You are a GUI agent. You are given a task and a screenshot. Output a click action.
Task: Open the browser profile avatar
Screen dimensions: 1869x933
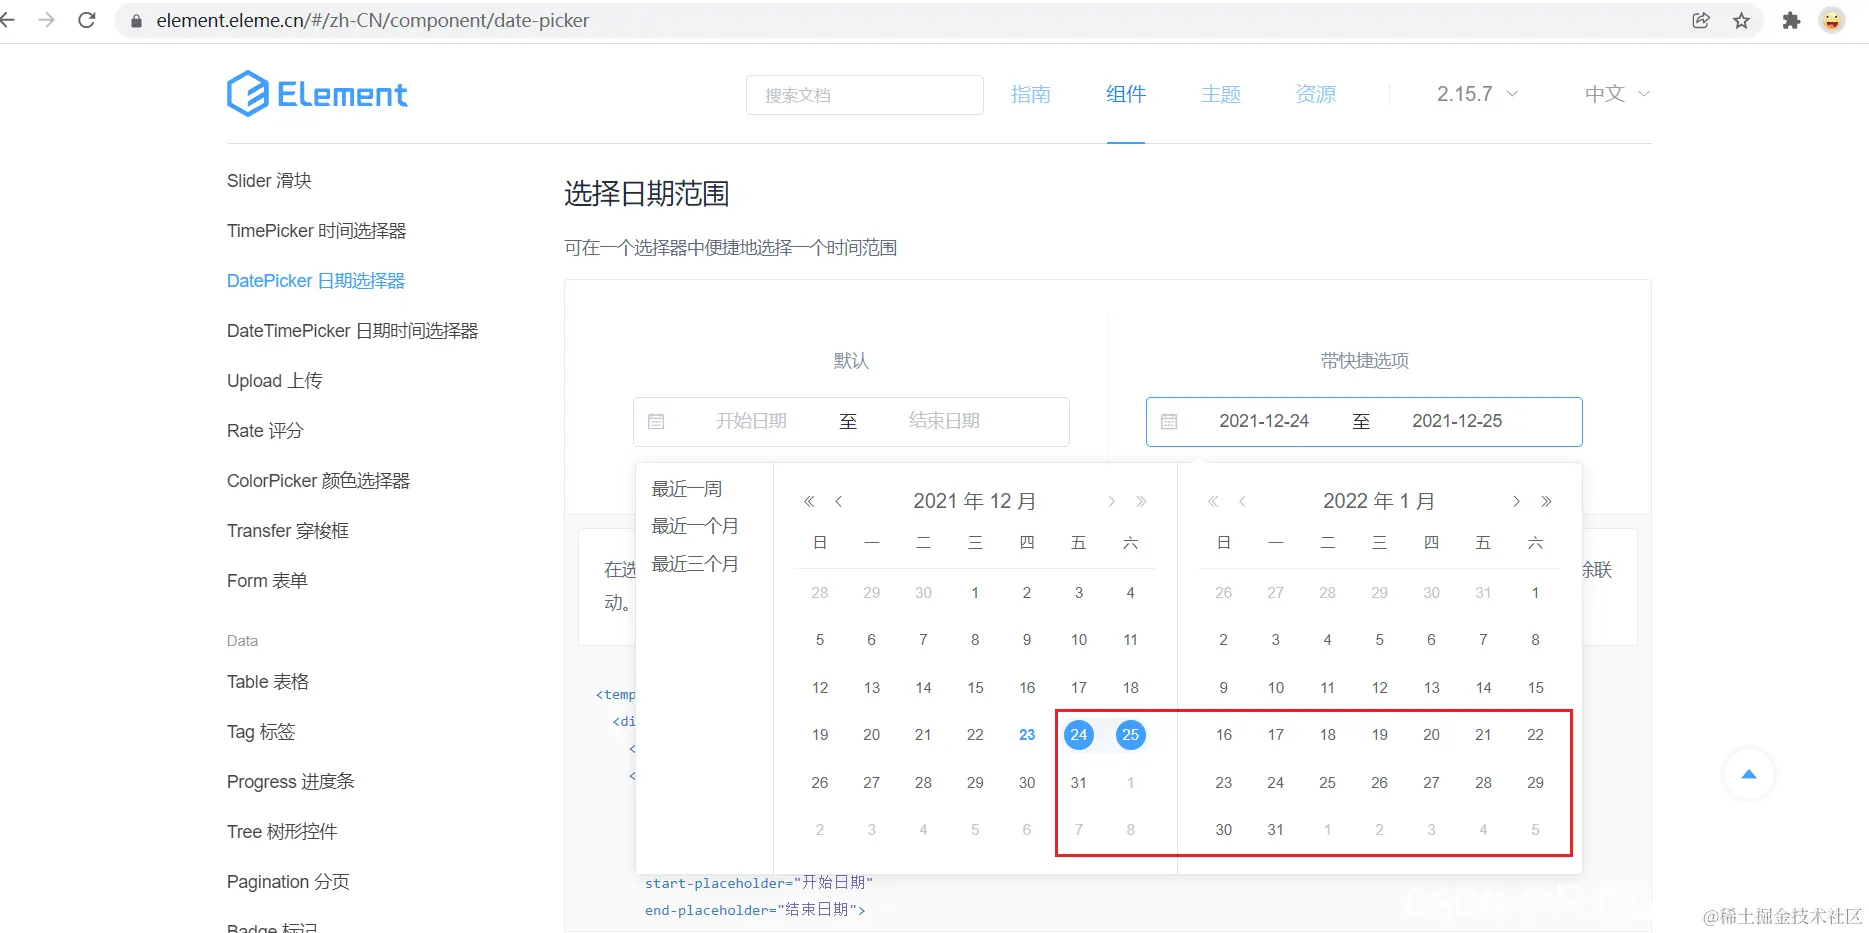[x=1832, y=20]
